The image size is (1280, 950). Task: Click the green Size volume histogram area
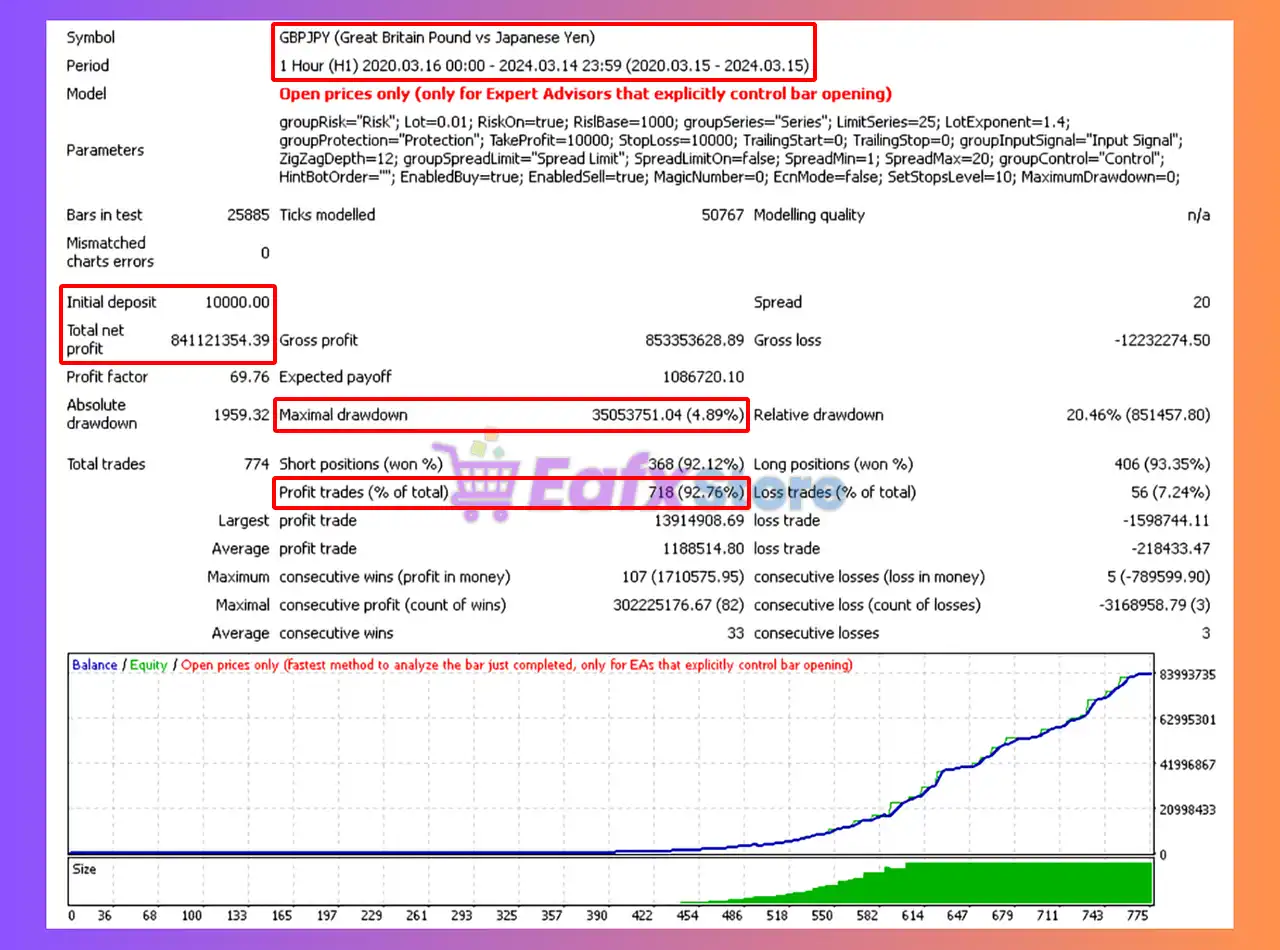tap(1000, 885)
